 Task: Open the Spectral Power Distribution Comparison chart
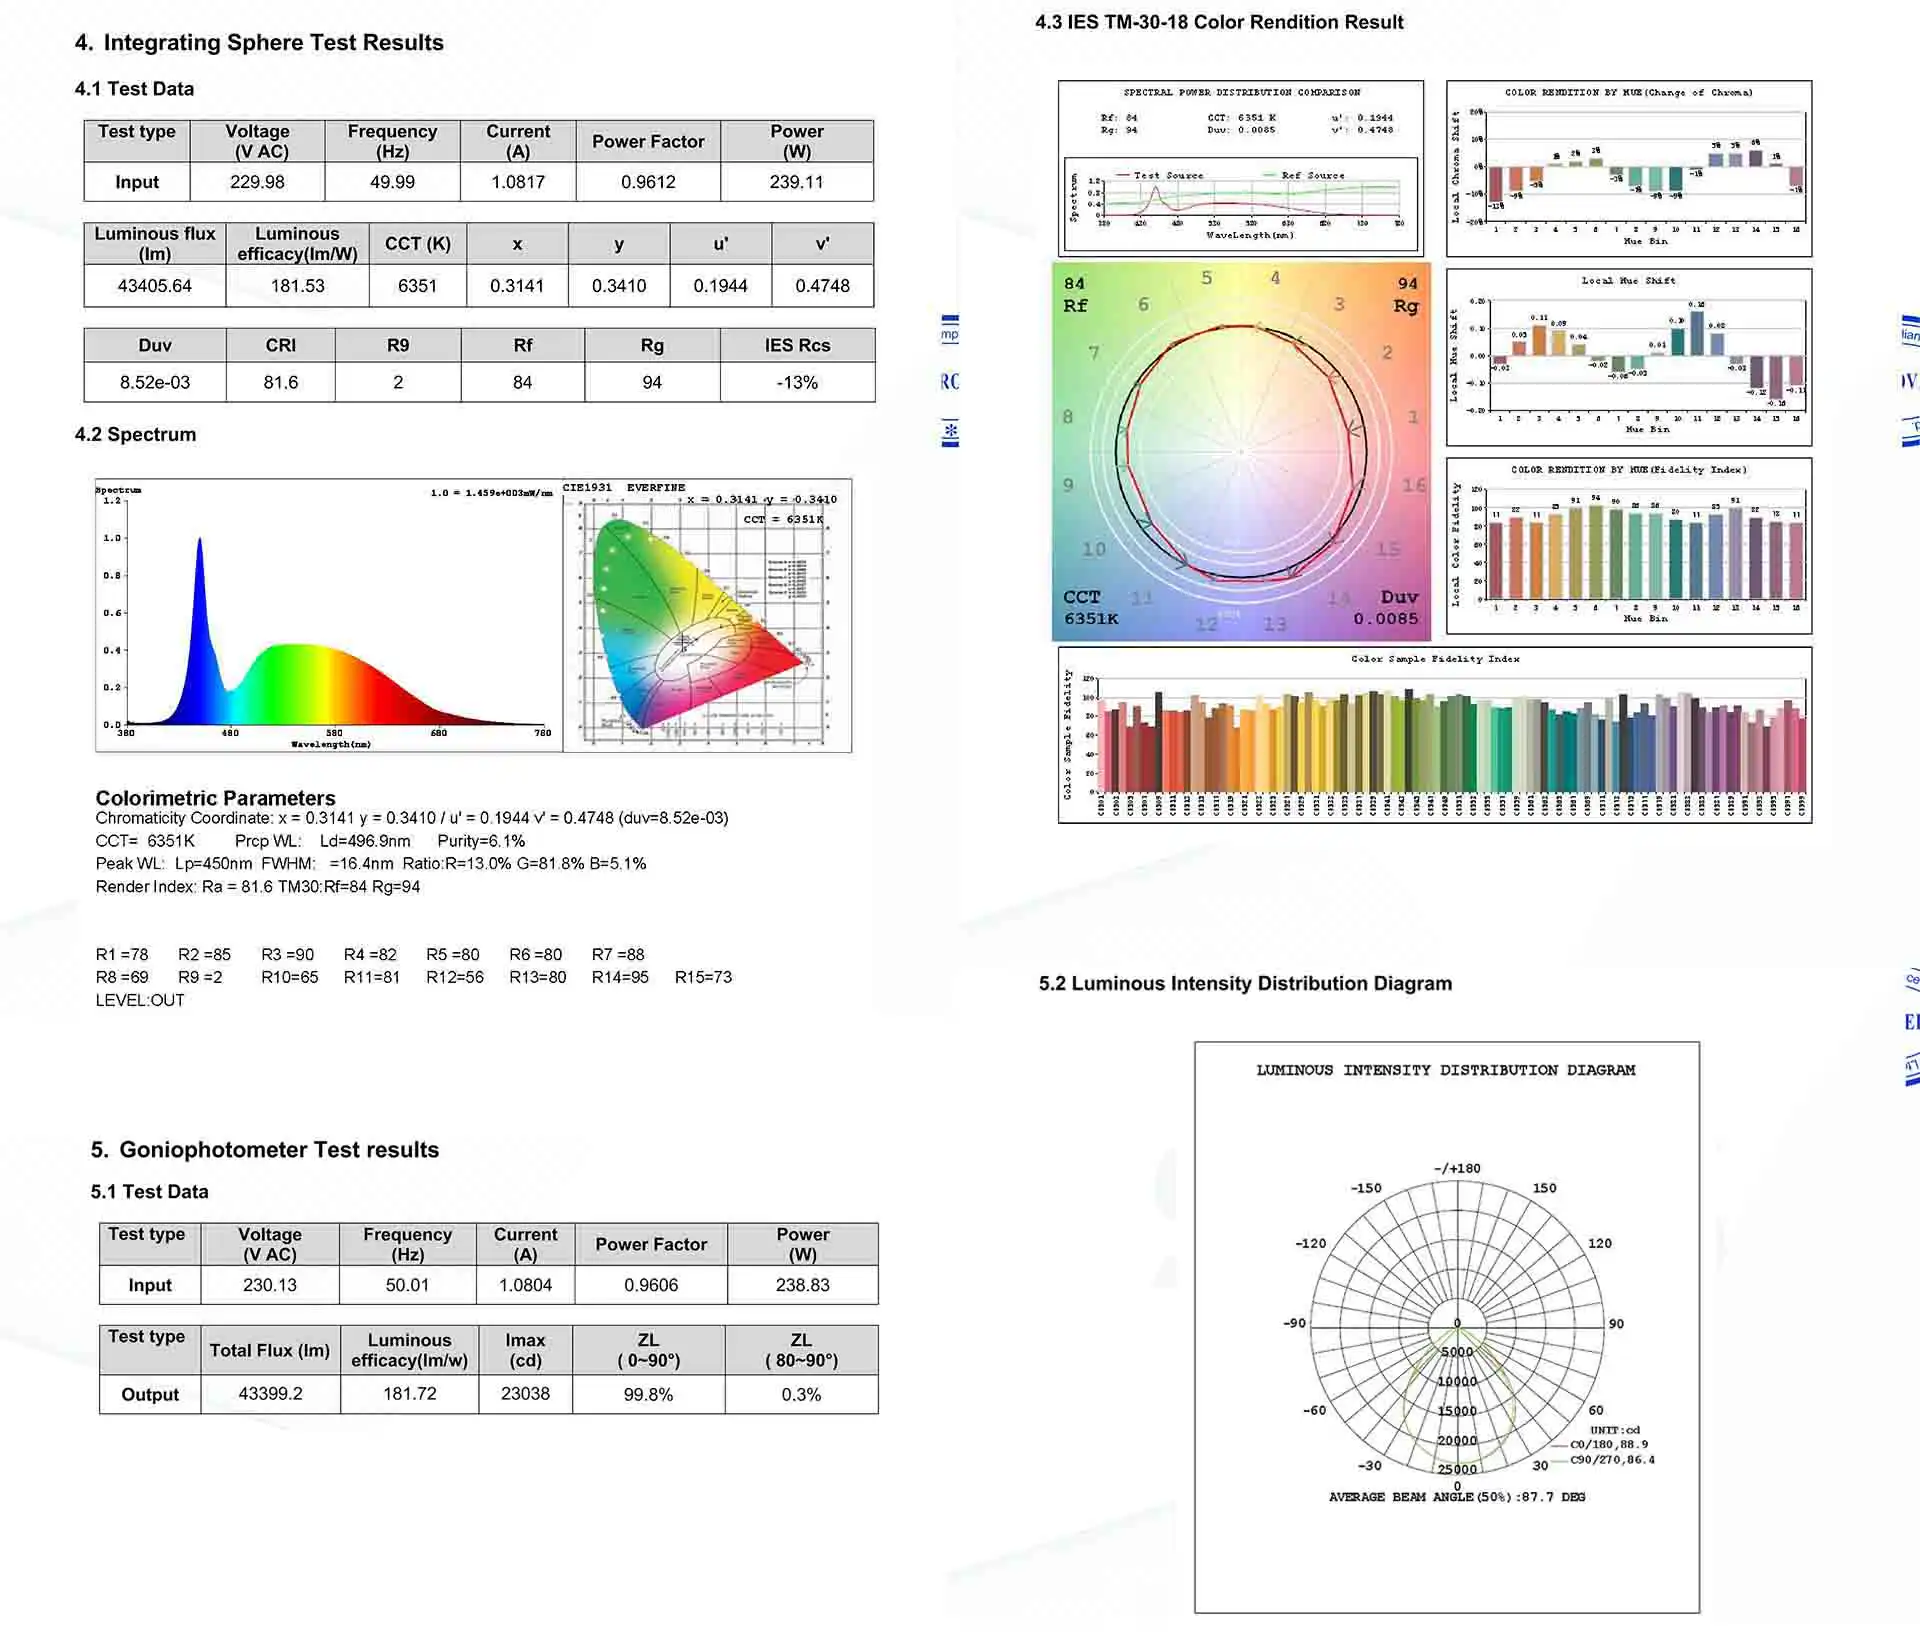1241,167
